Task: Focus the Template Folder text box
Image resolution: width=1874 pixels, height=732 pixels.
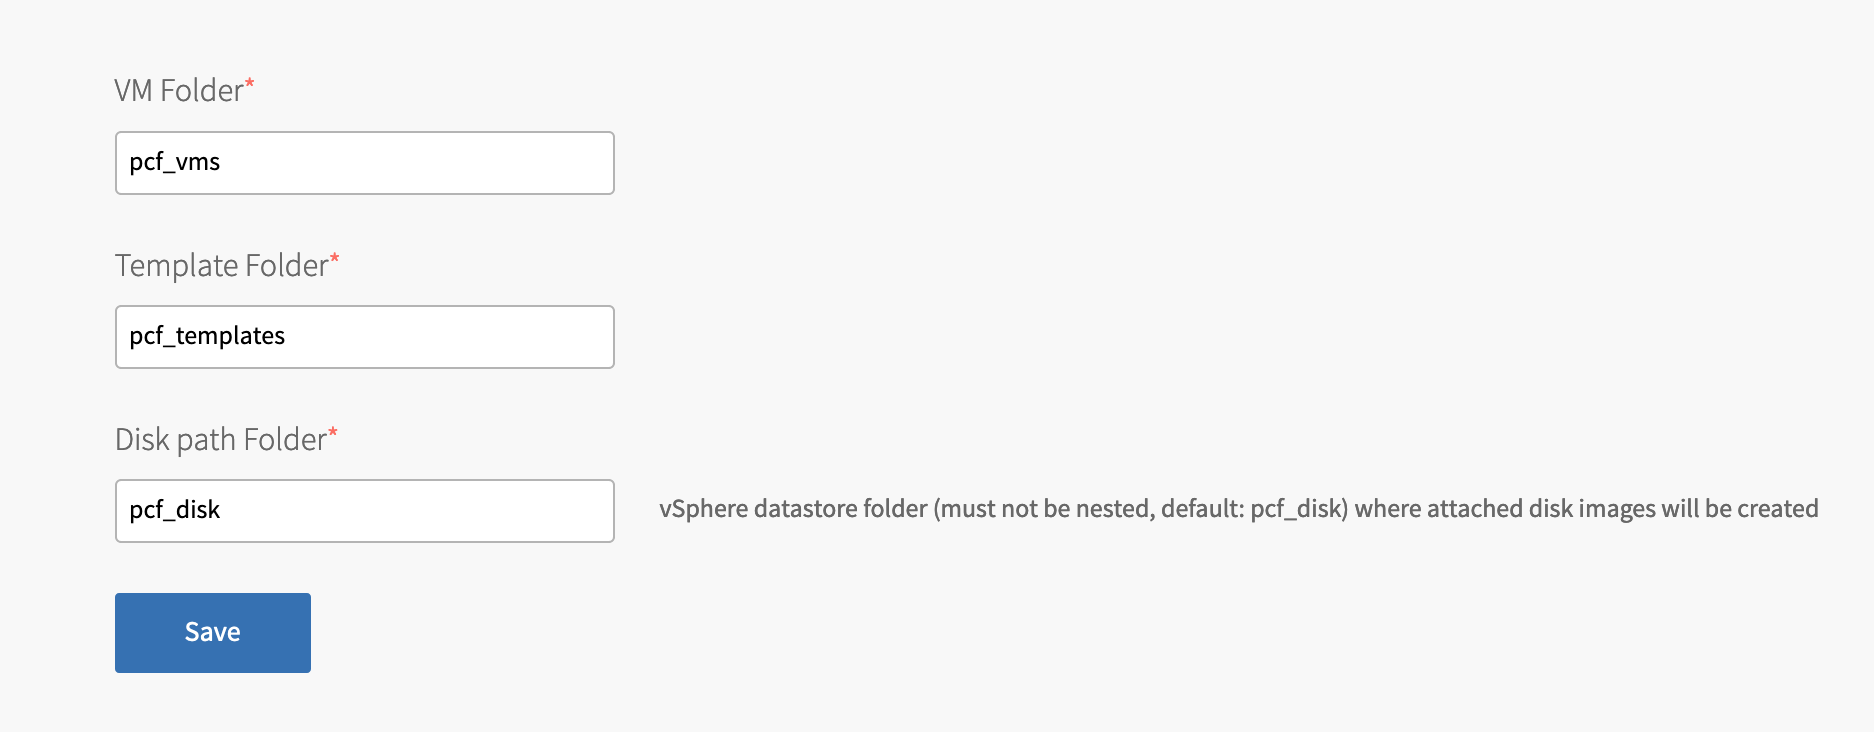Action: click(x=364, y=337)
